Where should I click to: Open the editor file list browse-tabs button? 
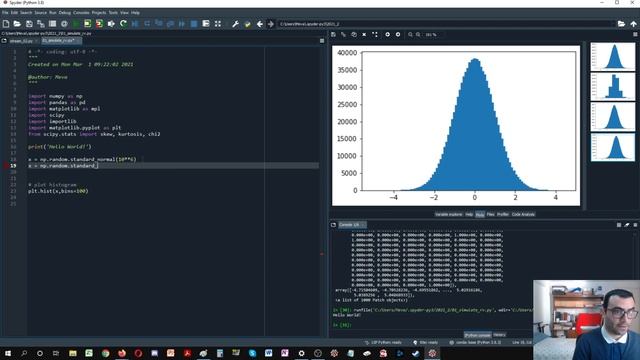coord(4,41)
